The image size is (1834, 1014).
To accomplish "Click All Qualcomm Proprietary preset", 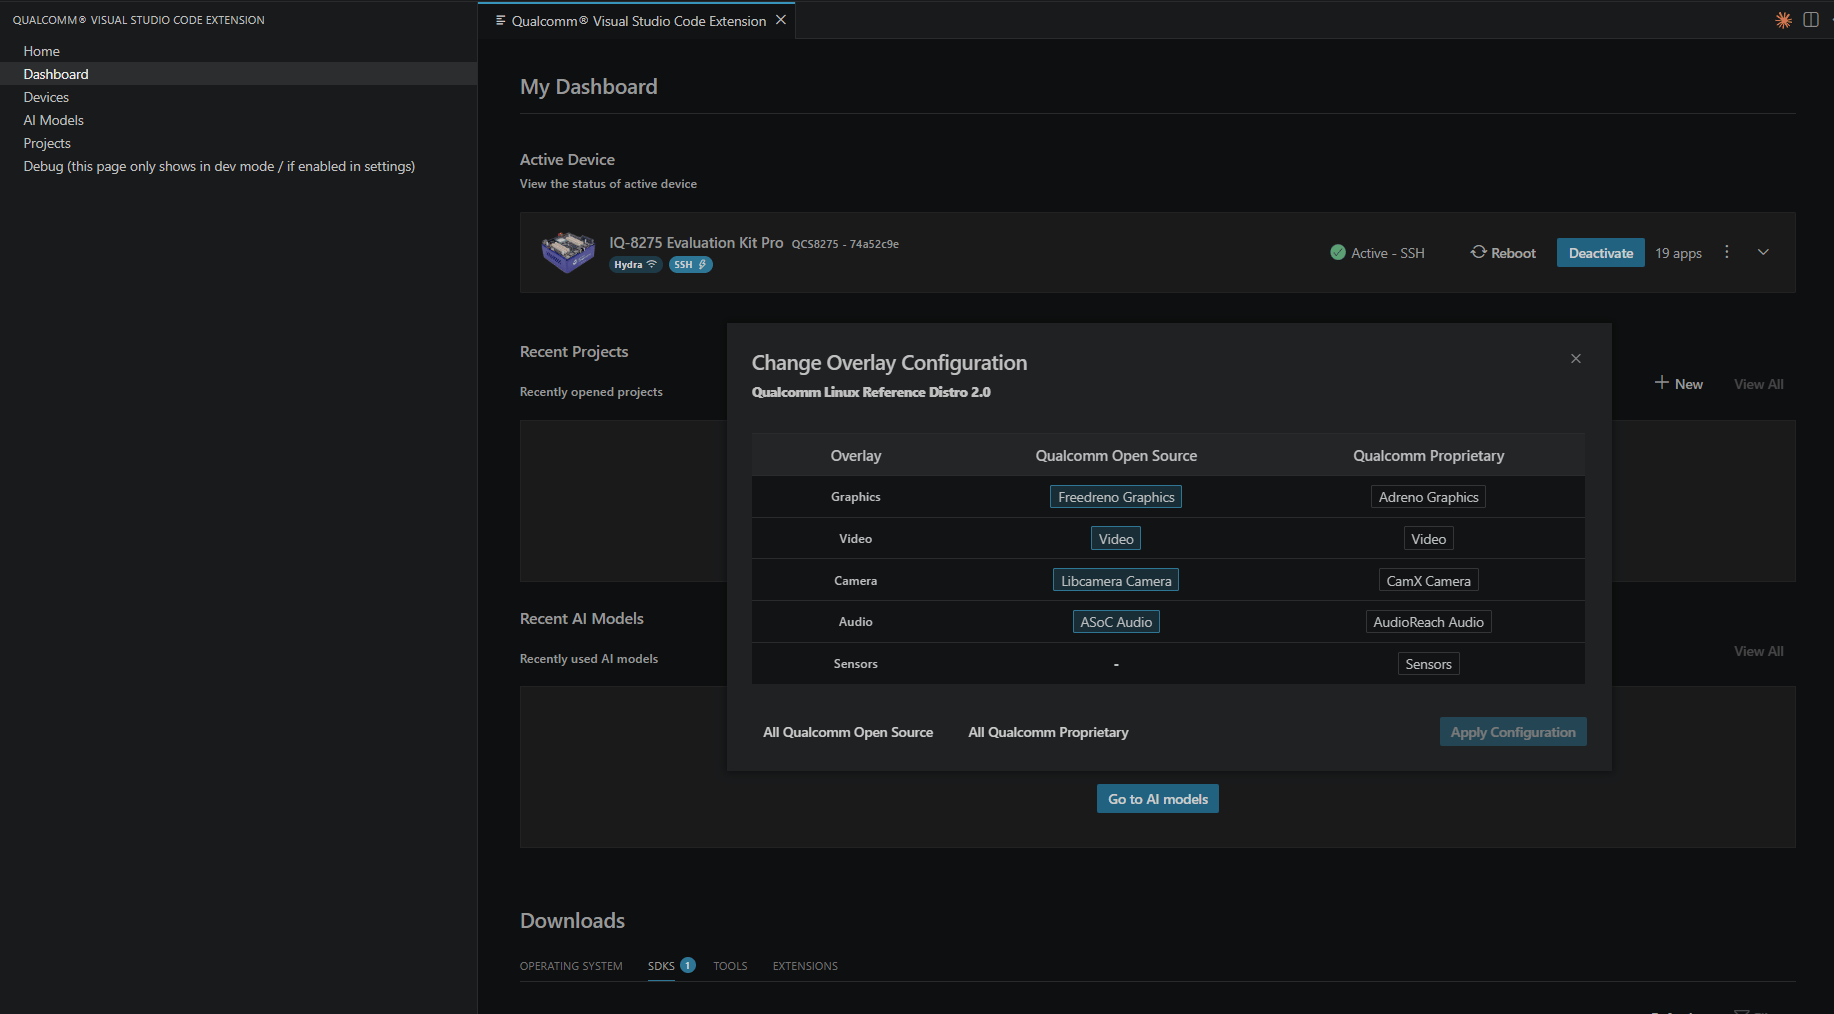I will click(x=1048, y=732).
